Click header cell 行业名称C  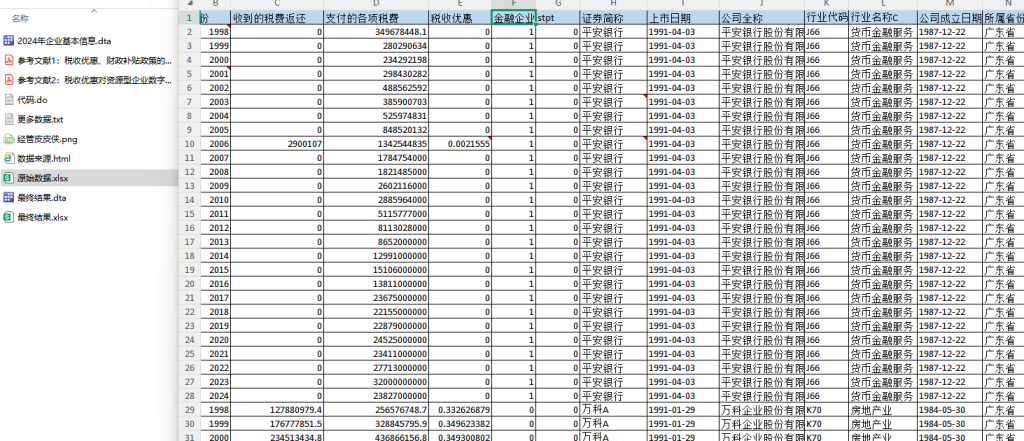883,18
